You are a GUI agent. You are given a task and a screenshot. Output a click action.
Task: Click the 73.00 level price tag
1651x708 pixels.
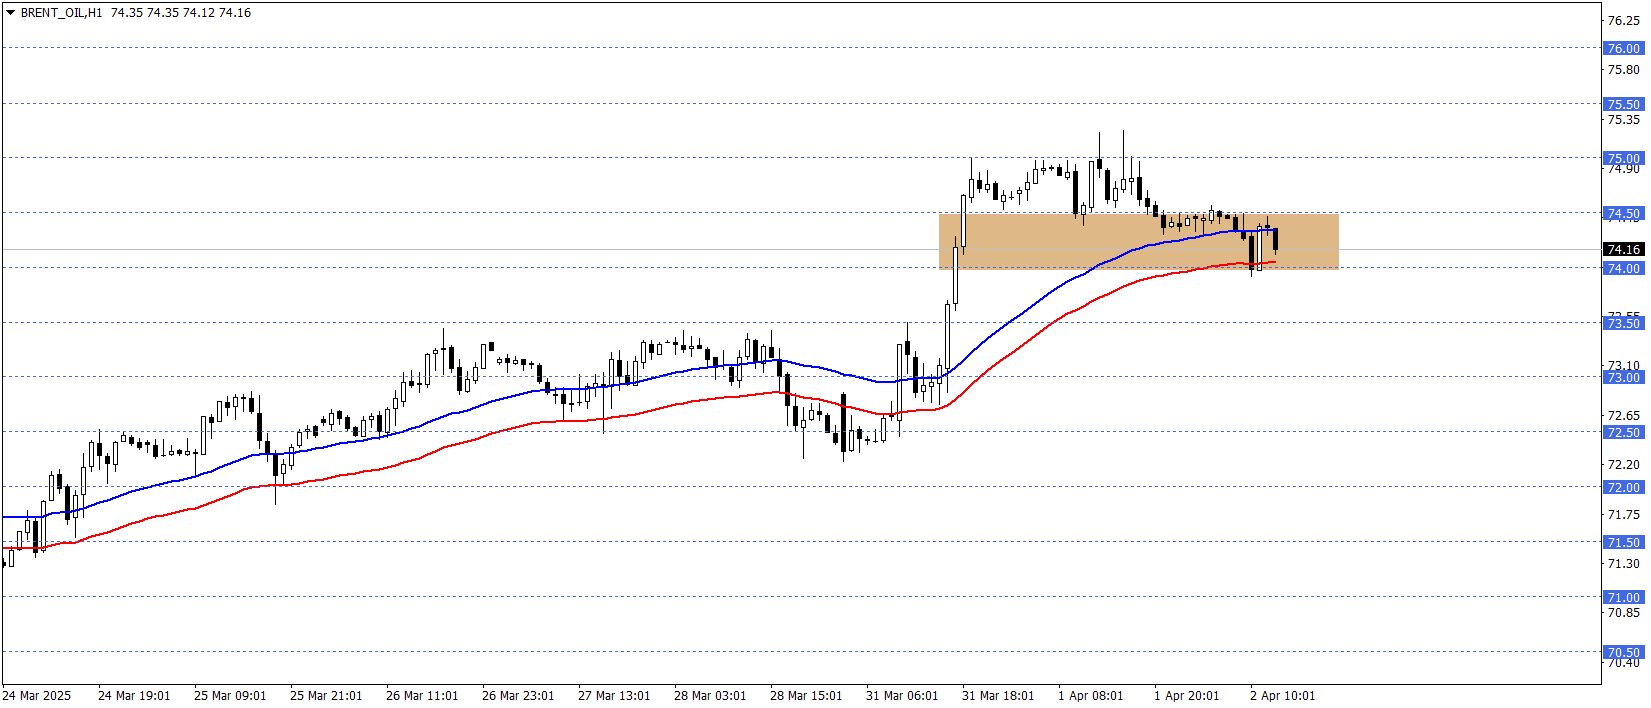1623,377
